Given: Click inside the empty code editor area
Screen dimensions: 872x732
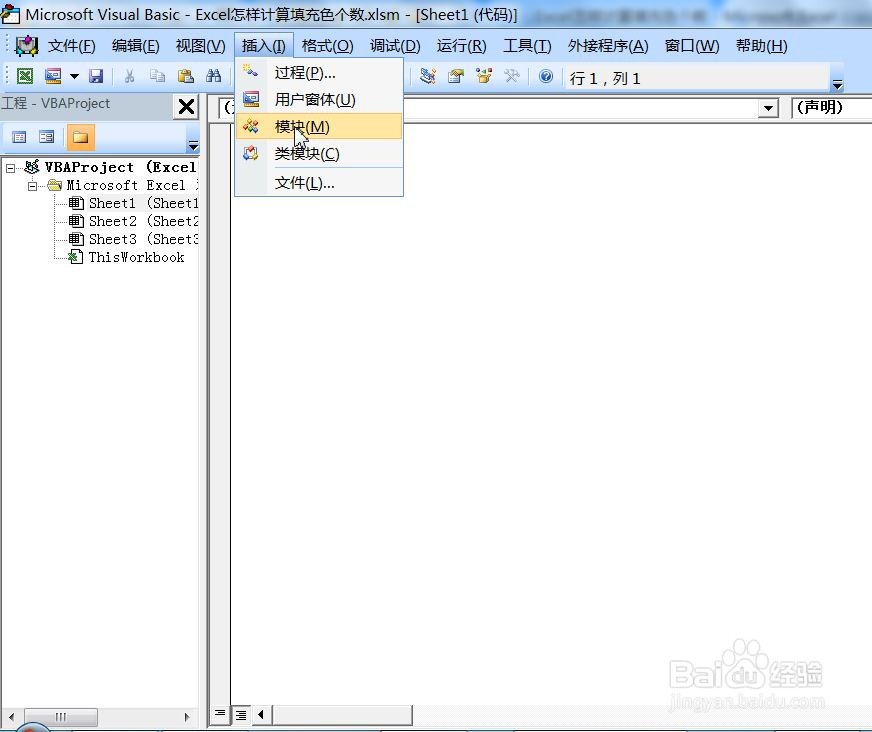Looking at the screenshot, I should (551, 412).
